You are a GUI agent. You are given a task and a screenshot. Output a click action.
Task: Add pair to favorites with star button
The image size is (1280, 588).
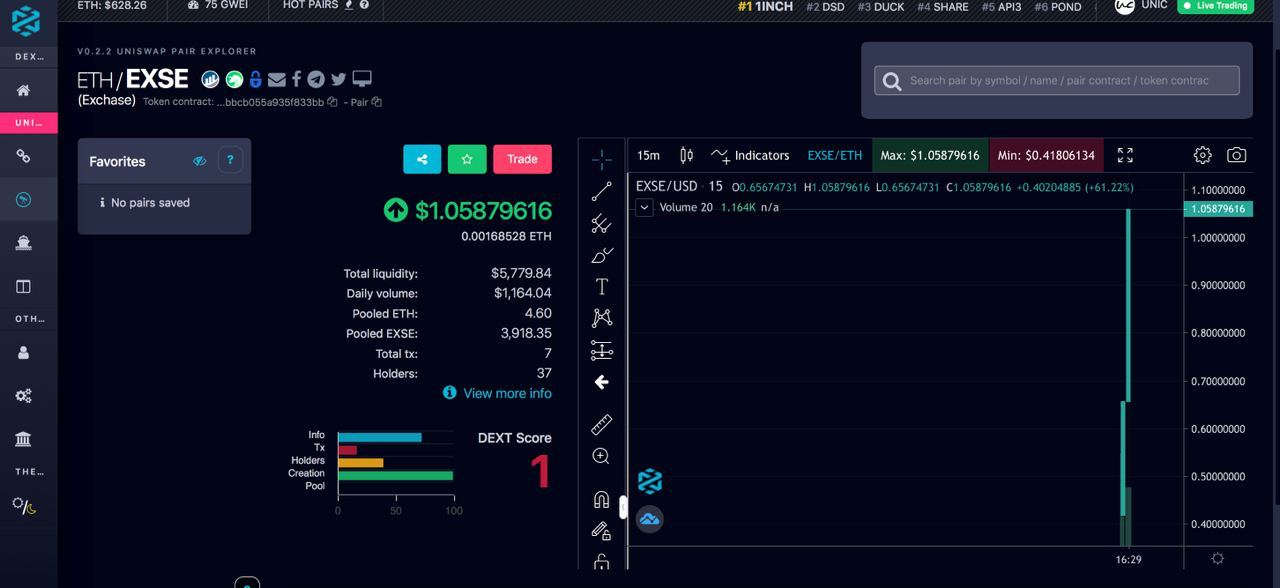pos(467,159)
